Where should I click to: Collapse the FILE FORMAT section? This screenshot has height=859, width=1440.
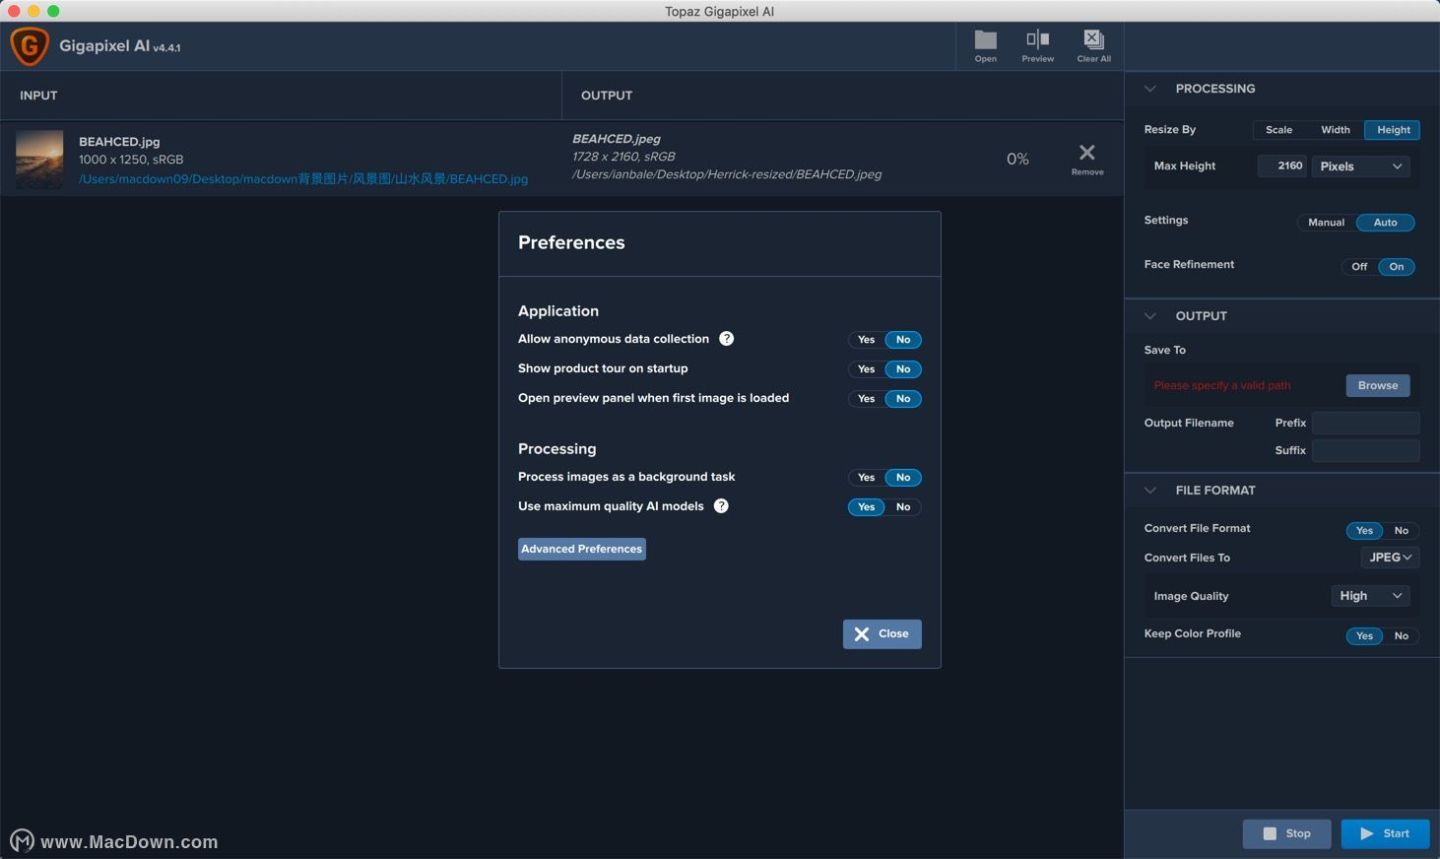(x=1150, y=490)
